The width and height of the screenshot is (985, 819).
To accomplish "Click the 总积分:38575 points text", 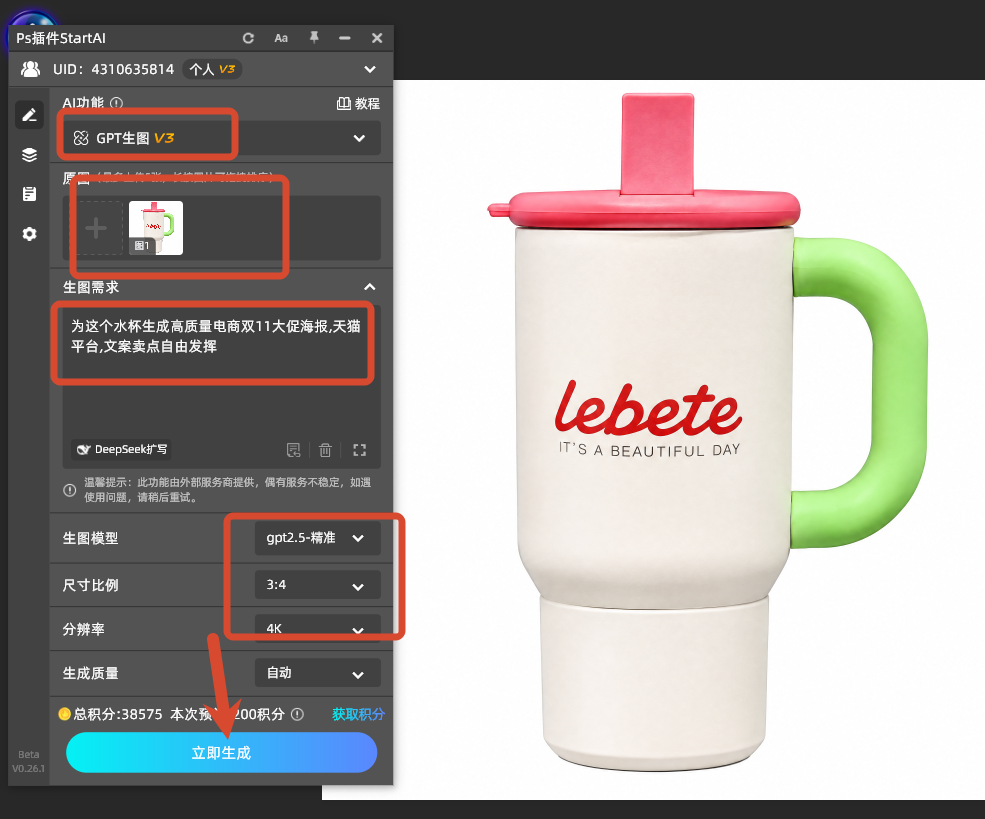I will [118, 714].
